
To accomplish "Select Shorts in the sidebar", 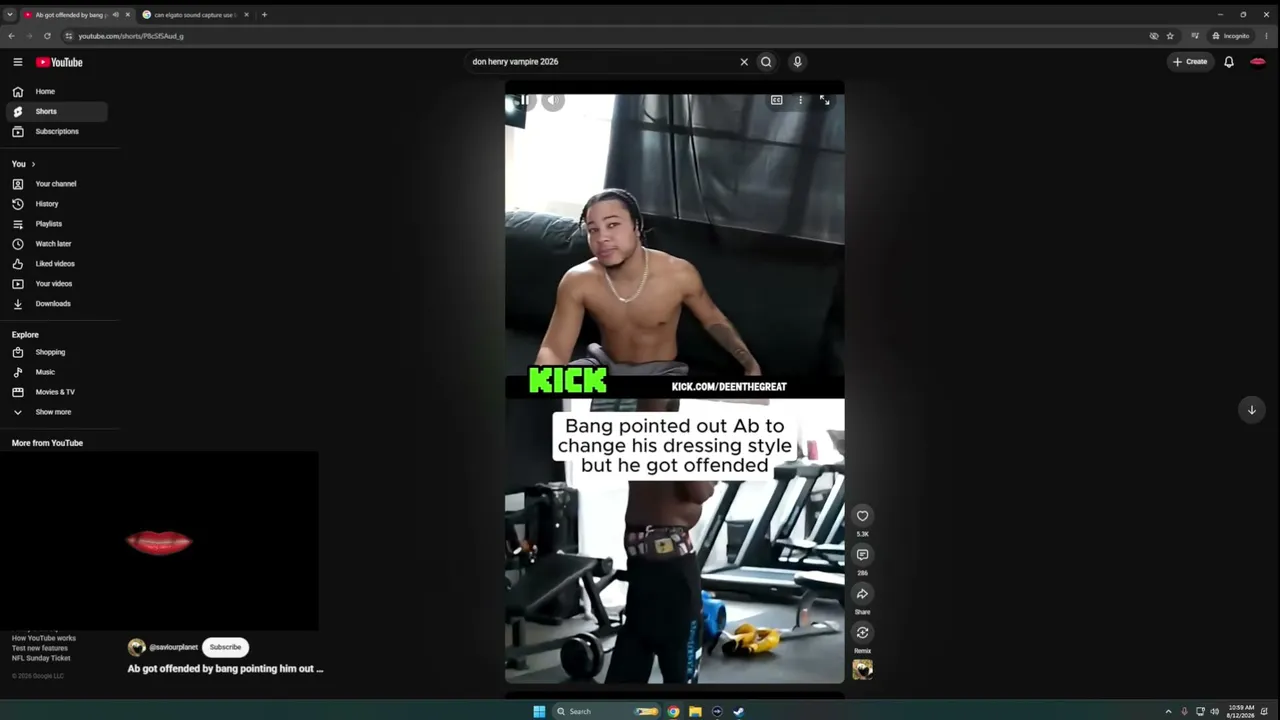I will 56,111.
